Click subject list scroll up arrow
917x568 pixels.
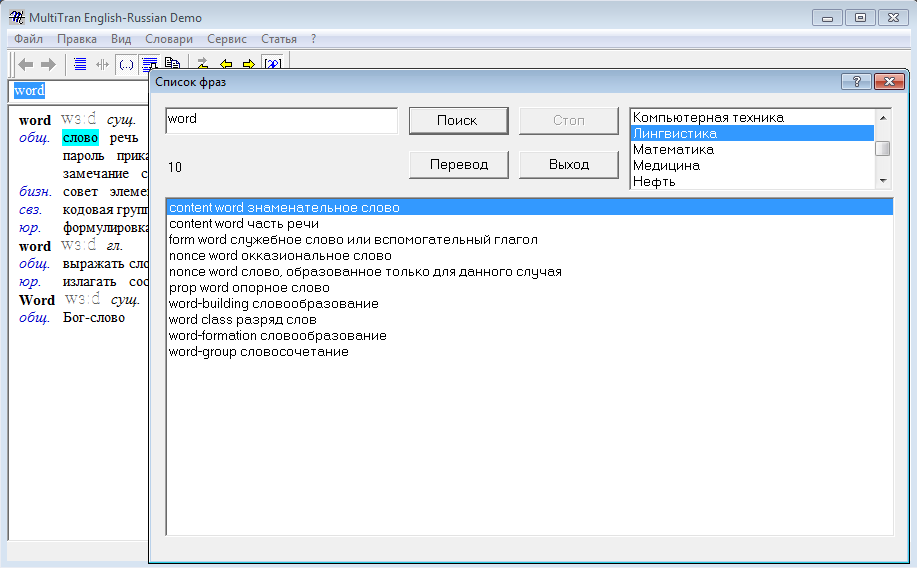click(882, 118)
